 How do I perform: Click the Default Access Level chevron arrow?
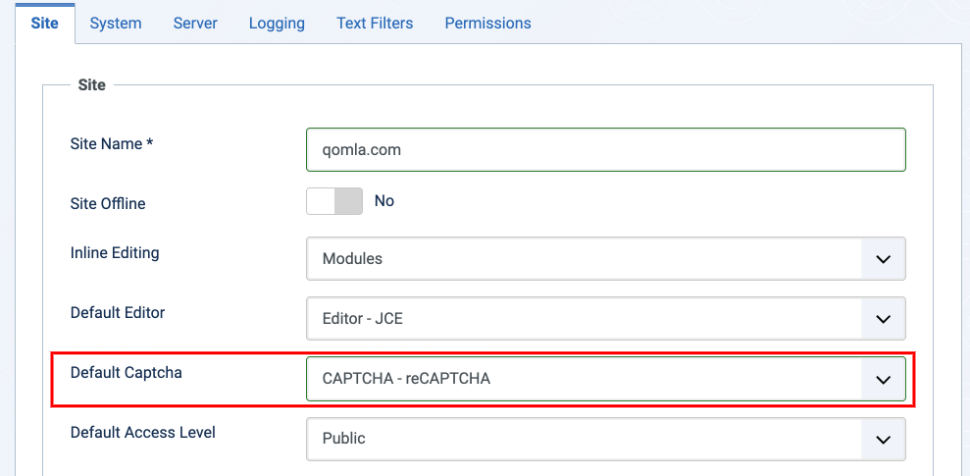pos(883,439)
